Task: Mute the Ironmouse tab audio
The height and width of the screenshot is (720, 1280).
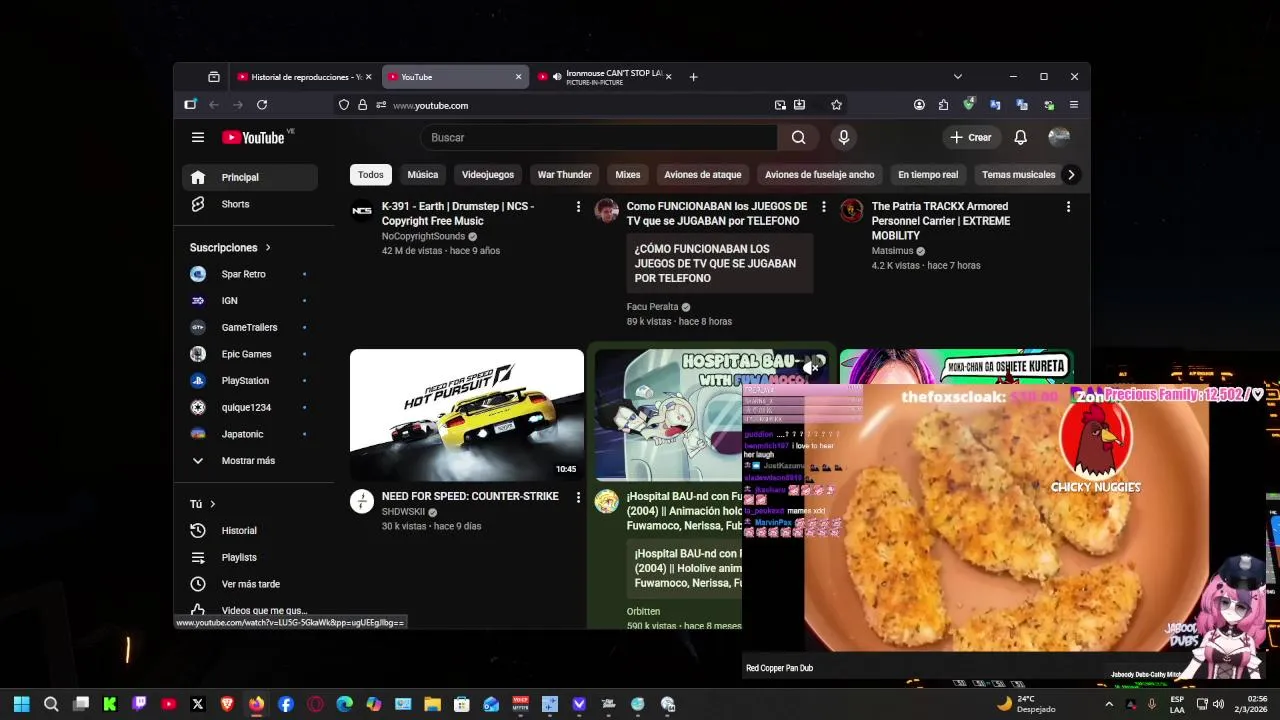Action: [557, 77]
